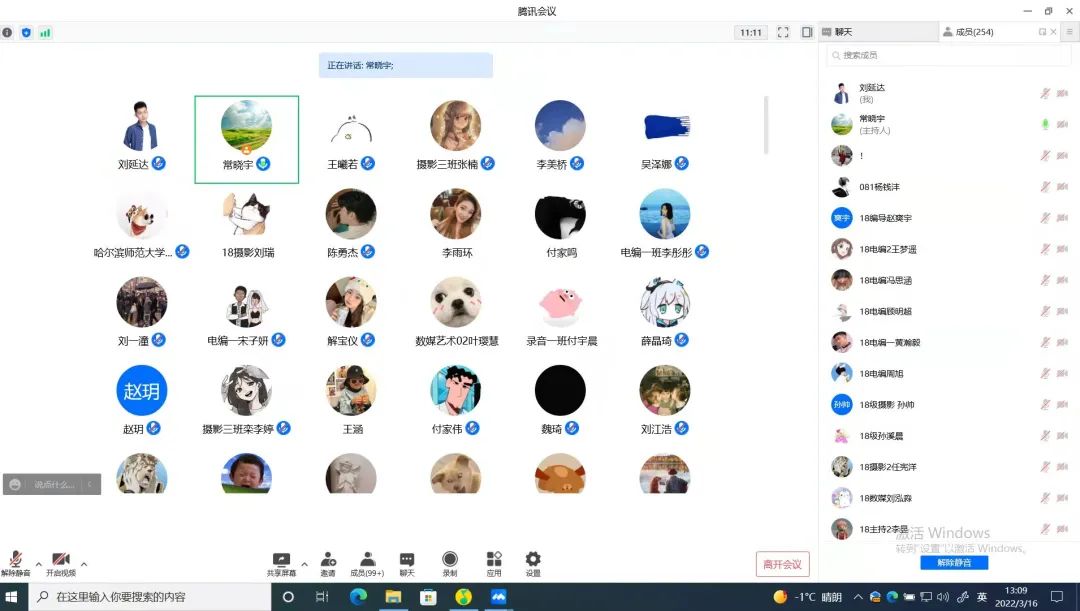
Task: Pop out the members panel
Action: pos(1042,32)
